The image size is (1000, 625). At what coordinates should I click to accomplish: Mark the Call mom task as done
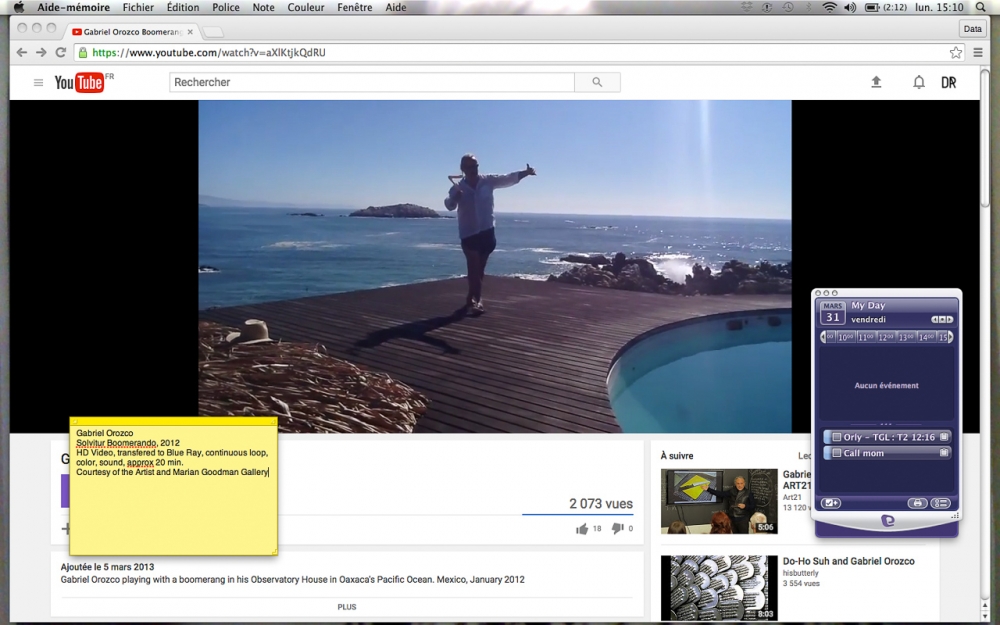(x=836, y=453)
